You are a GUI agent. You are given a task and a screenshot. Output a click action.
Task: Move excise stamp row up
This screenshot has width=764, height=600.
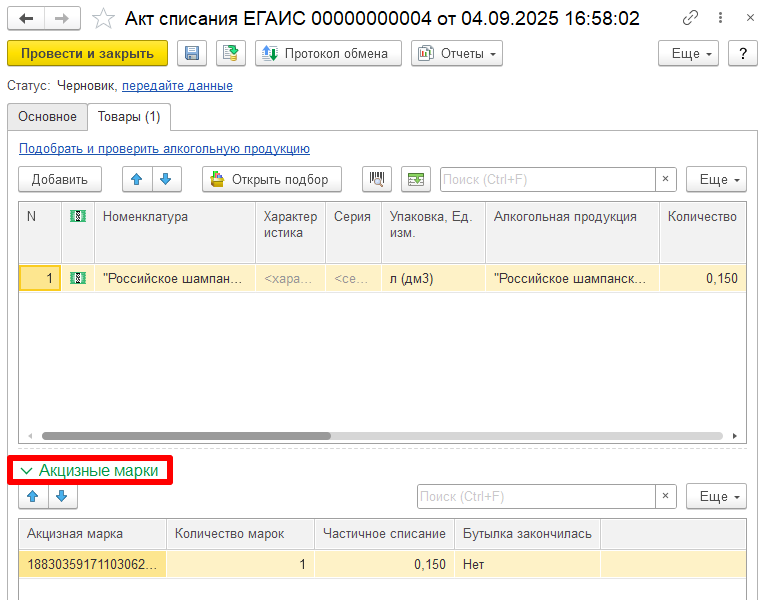[x=33, y=496]
